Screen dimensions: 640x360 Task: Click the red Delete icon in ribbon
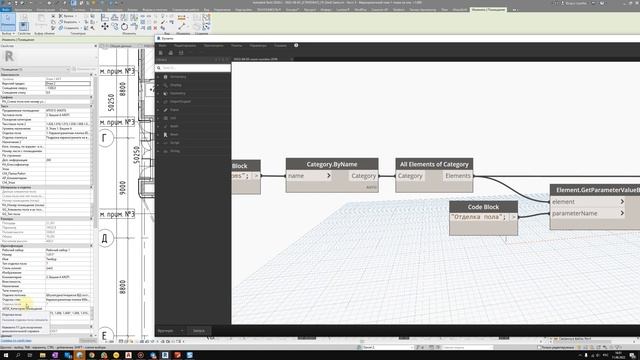pos(155,28)
